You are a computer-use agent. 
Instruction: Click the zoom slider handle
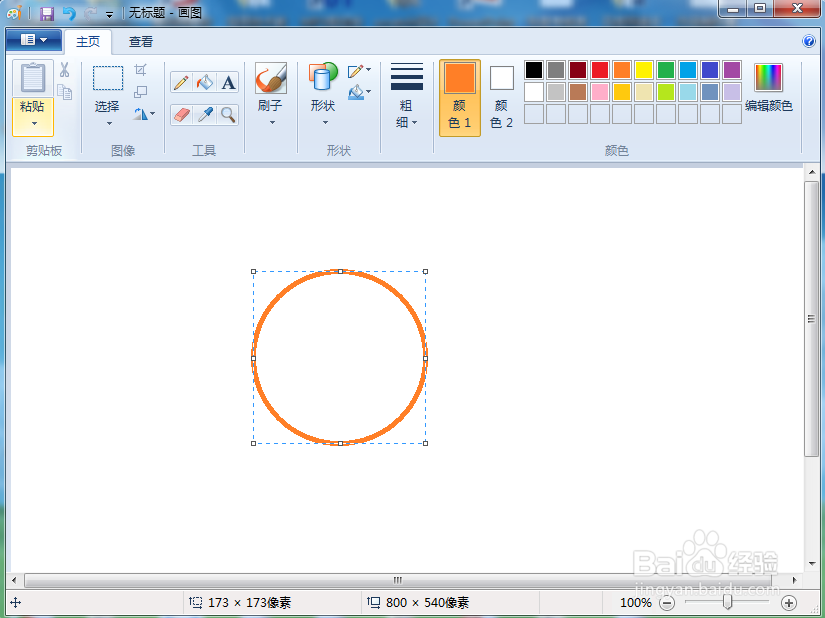727,602
